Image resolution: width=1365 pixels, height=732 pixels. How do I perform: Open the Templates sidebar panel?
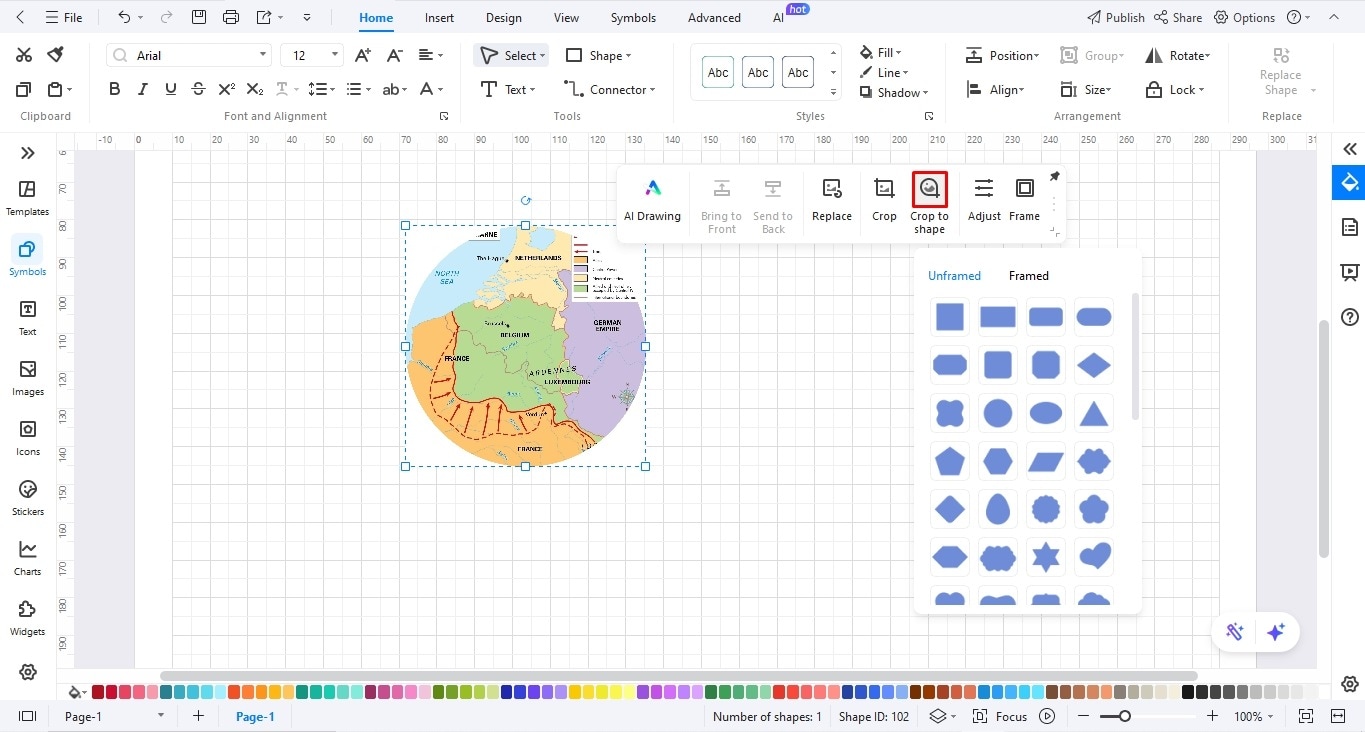coord(28,198)
